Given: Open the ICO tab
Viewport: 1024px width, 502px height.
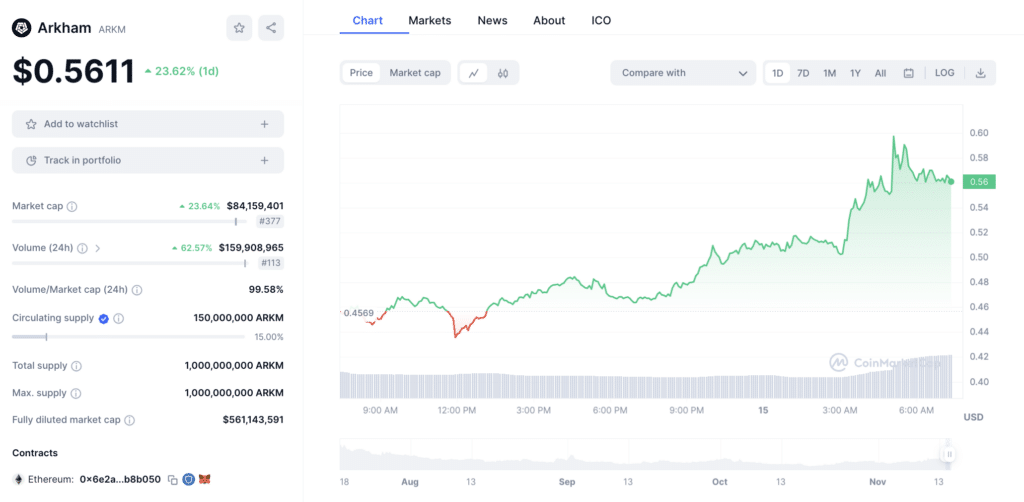Looking at the screenshot, I should (x=601, y=20).
